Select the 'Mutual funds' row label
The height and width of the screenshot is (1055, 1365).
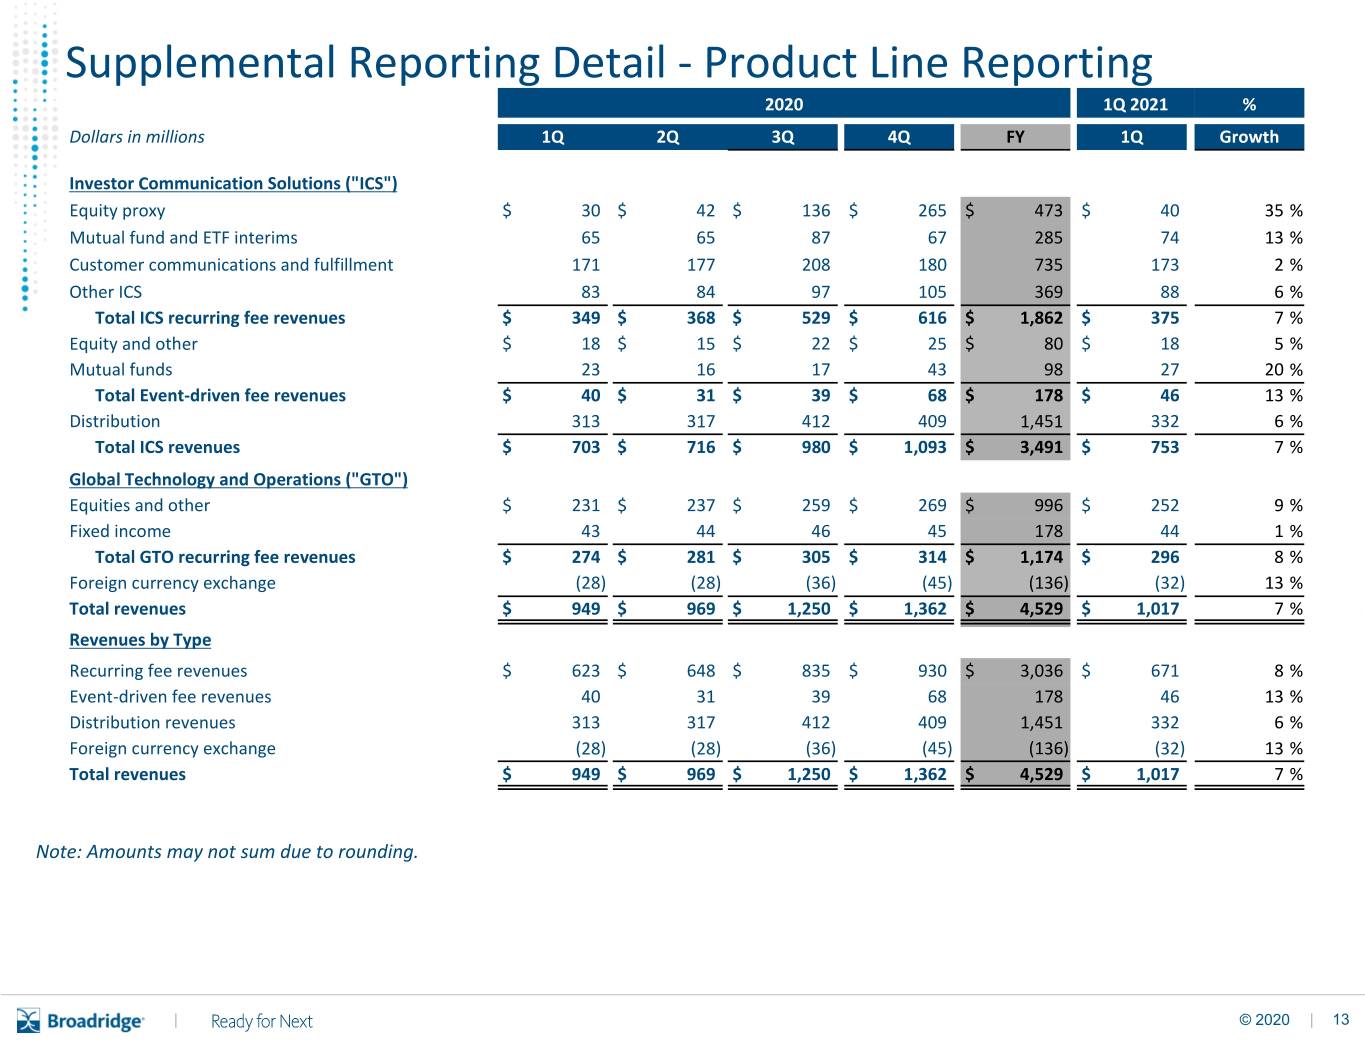click(x=120, y=369)
